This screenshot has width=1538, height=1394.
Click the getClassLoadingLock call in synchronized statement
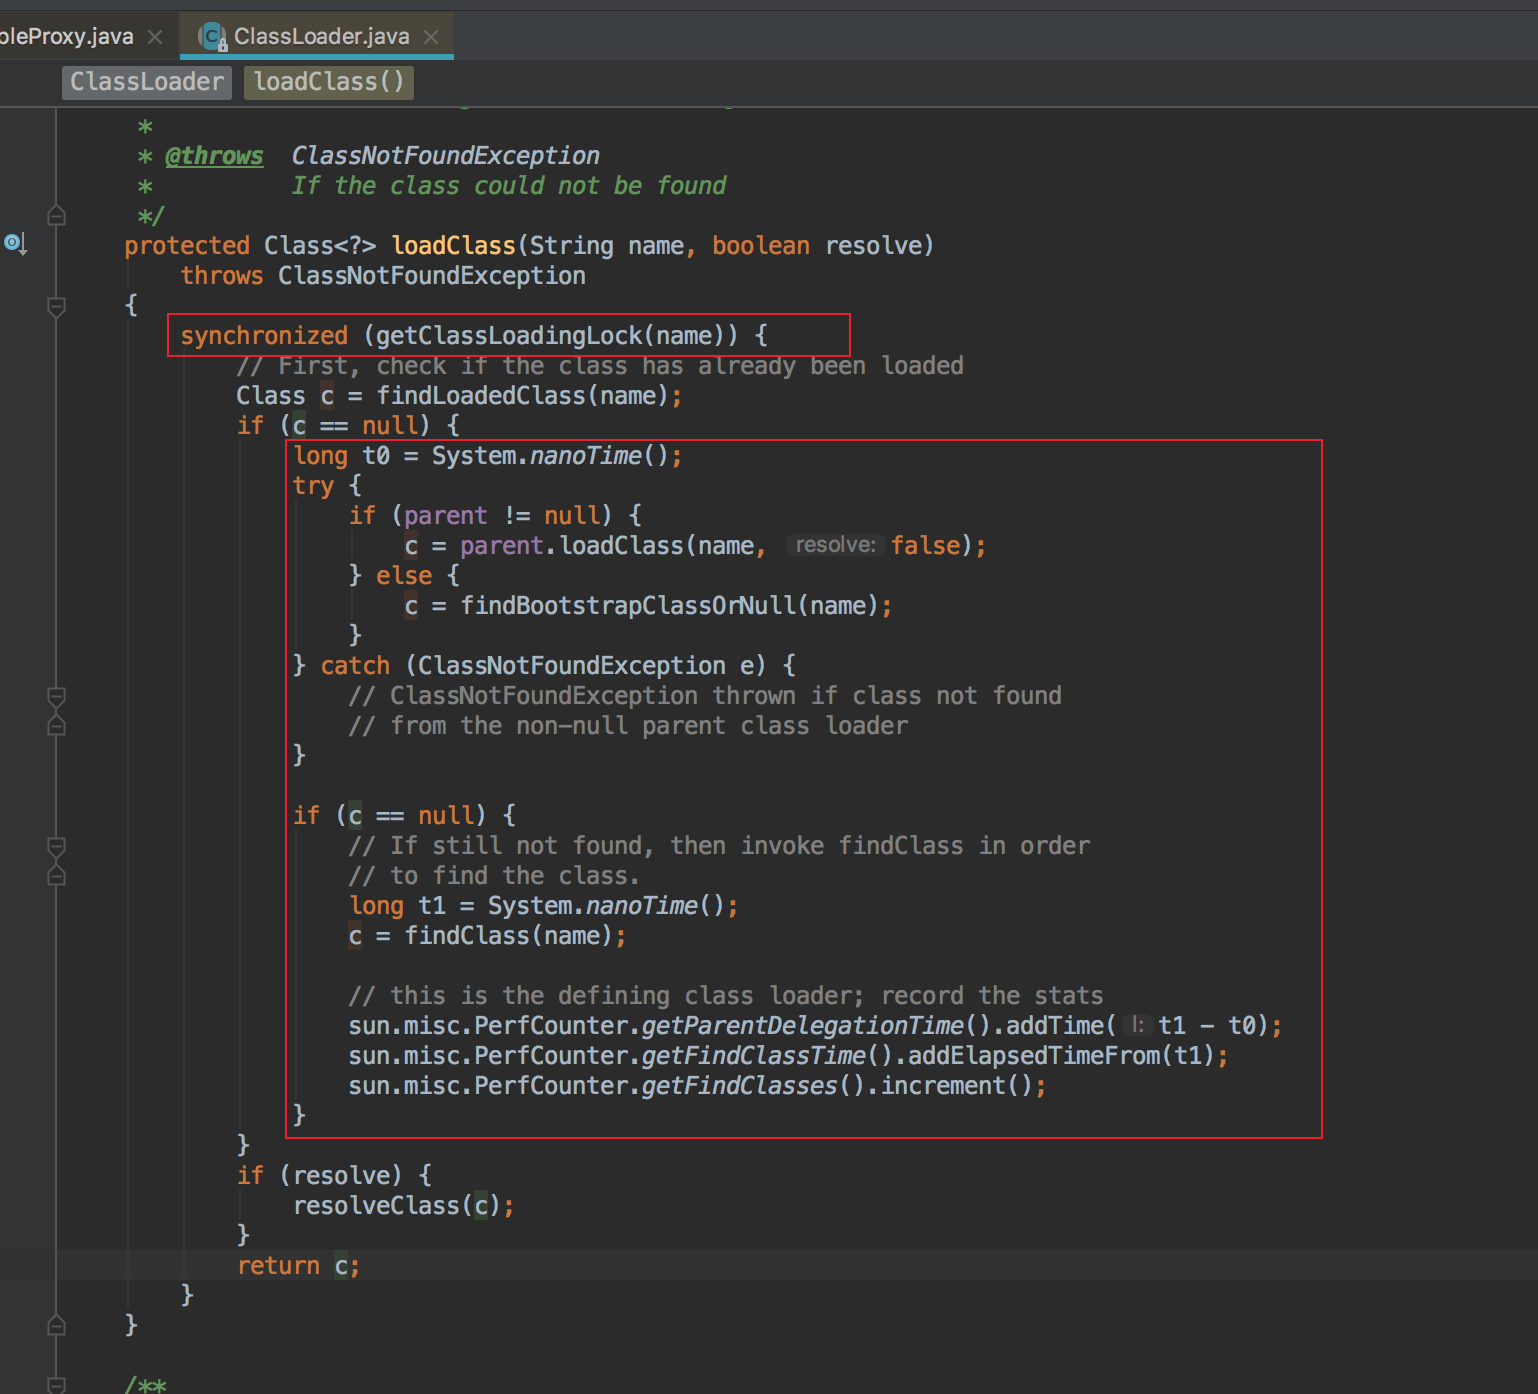point(508,336)
